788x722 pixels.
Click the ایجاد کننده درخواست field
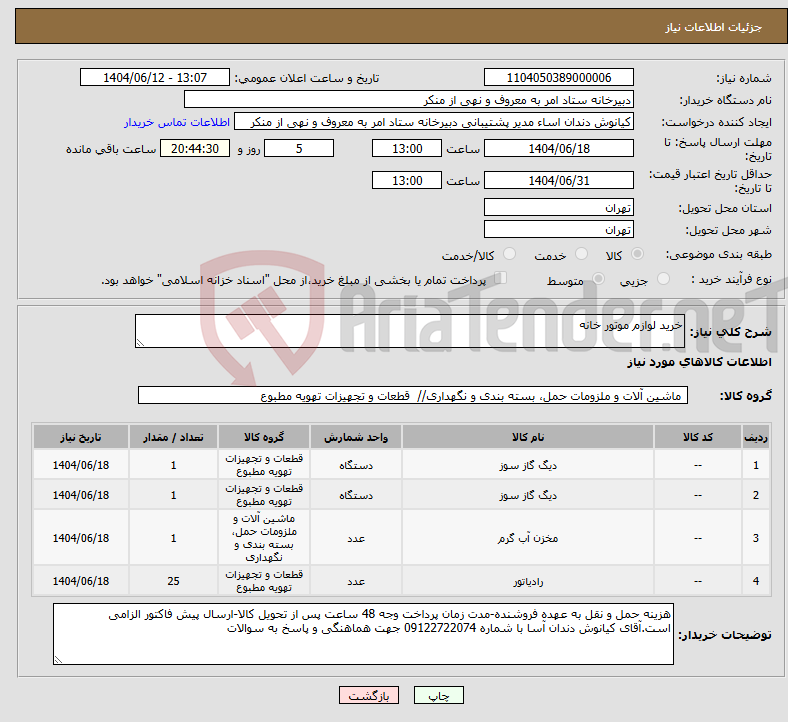[x=434, y=122]
